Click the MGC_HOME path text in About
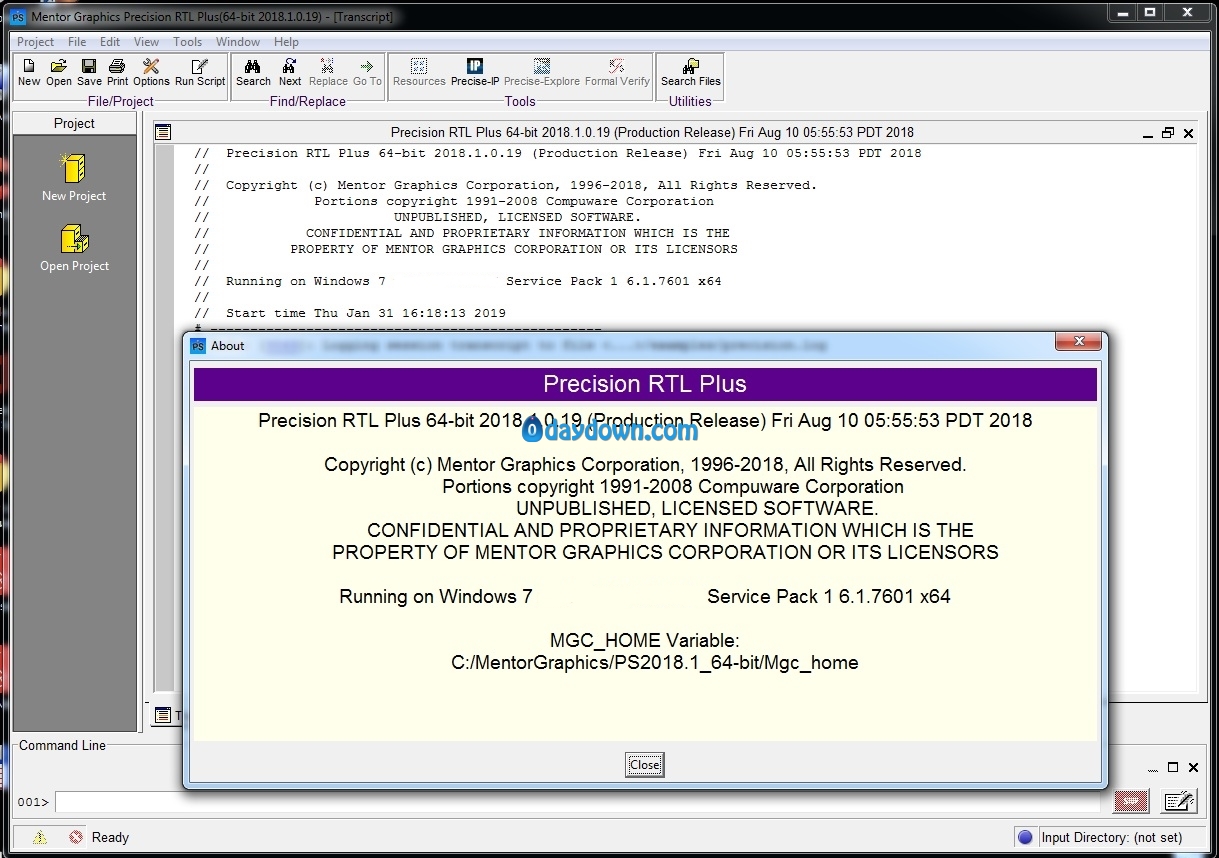Screen dimensions: 1219x858 655,662
